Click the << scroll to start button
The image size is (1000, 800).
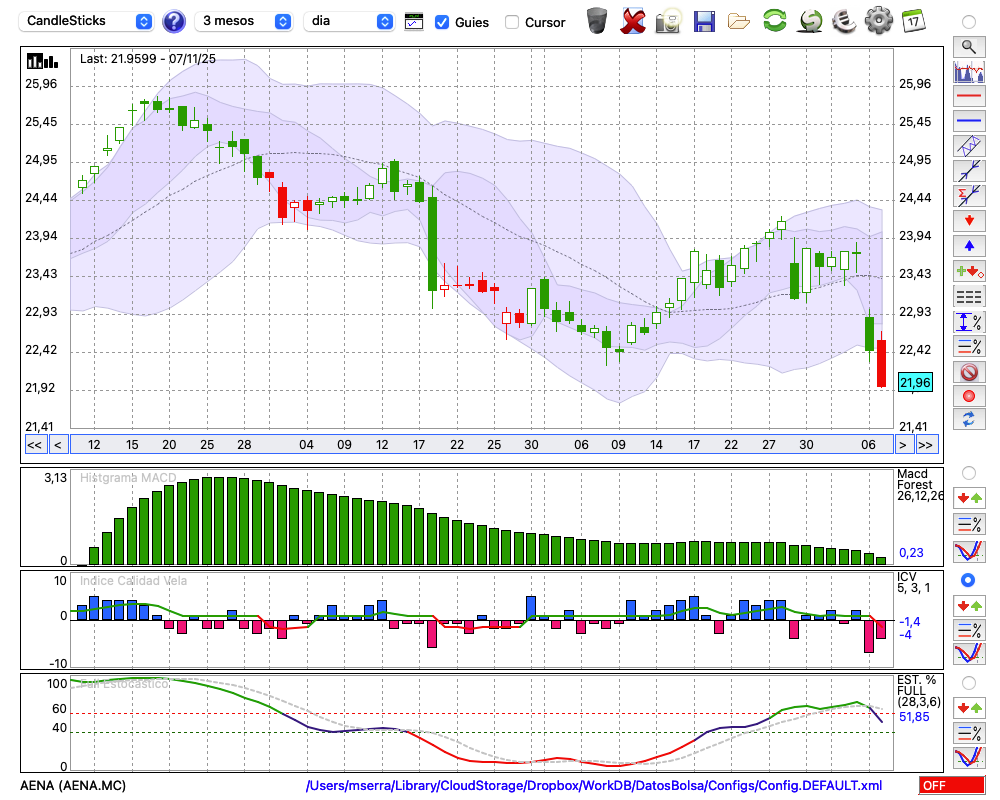click(34, 445)
